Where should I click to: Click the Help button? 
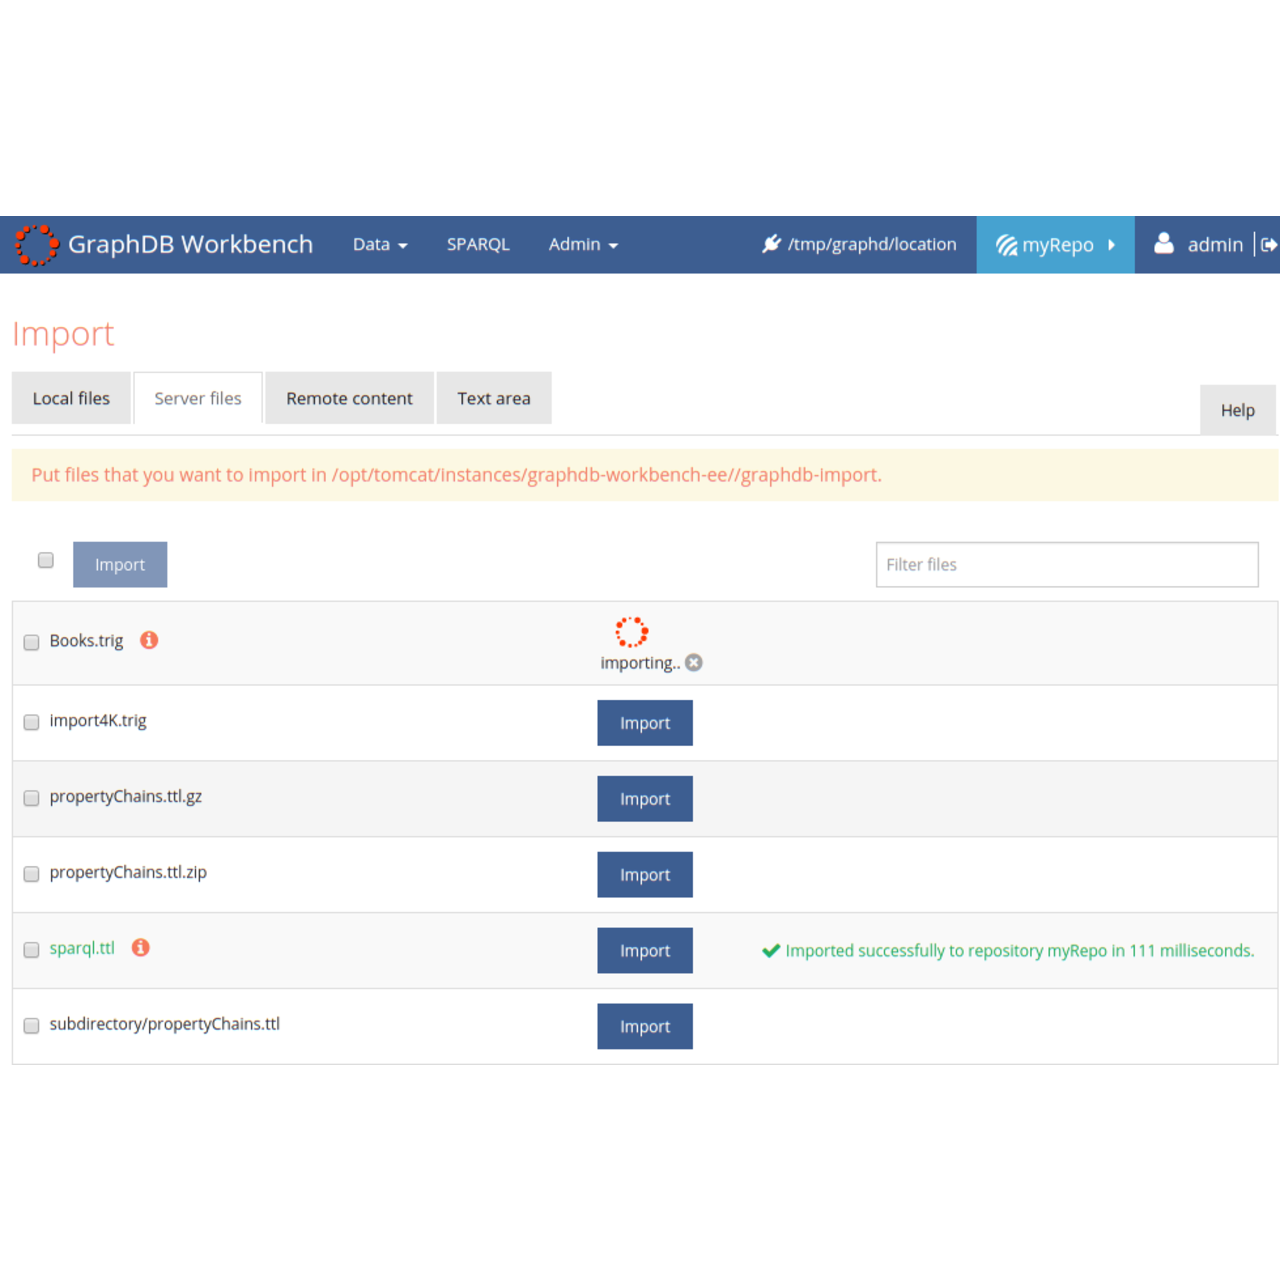tap(1237, 410)
